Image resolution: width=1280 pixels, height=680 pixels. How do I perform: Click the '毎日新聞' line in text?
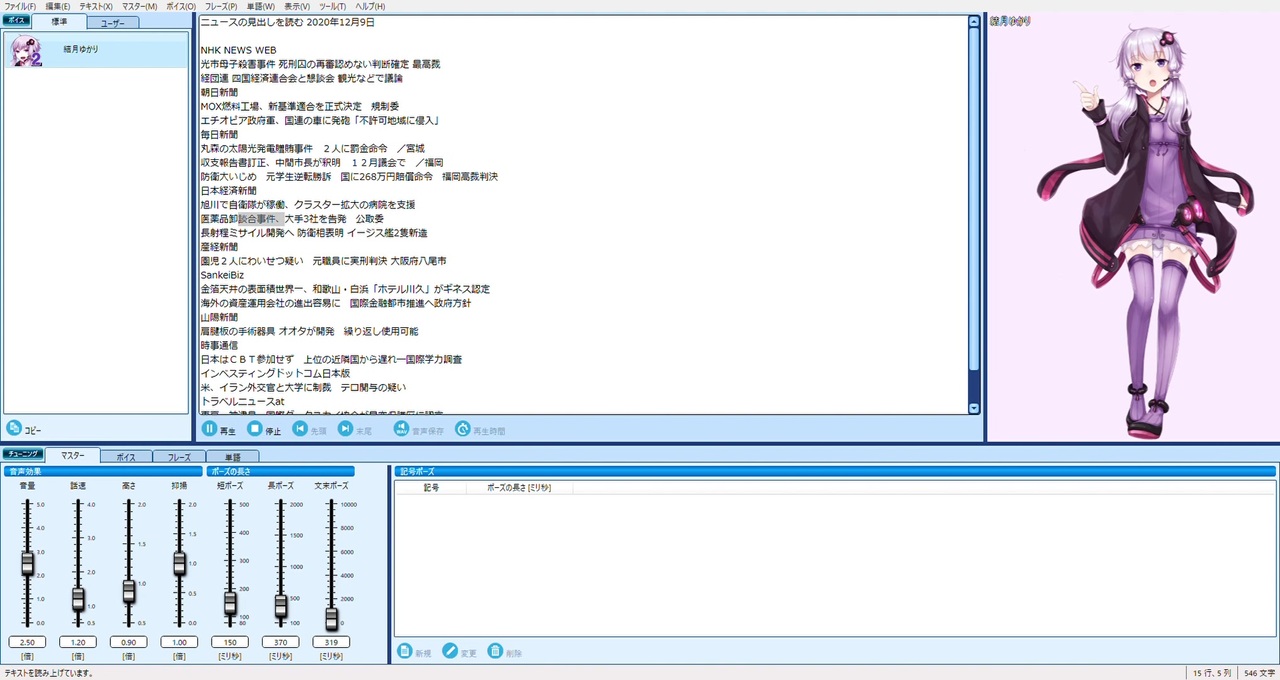click(x=219, y=134)
